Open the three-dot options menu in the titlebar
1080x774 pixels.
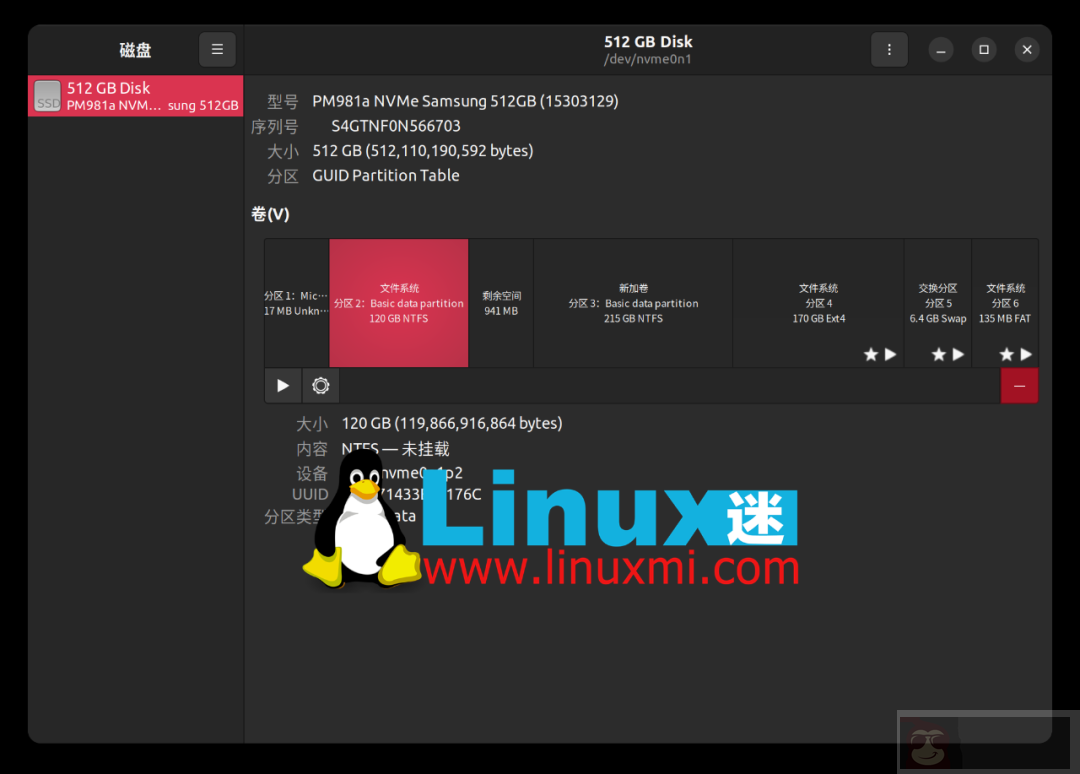(x=889, y=49)
